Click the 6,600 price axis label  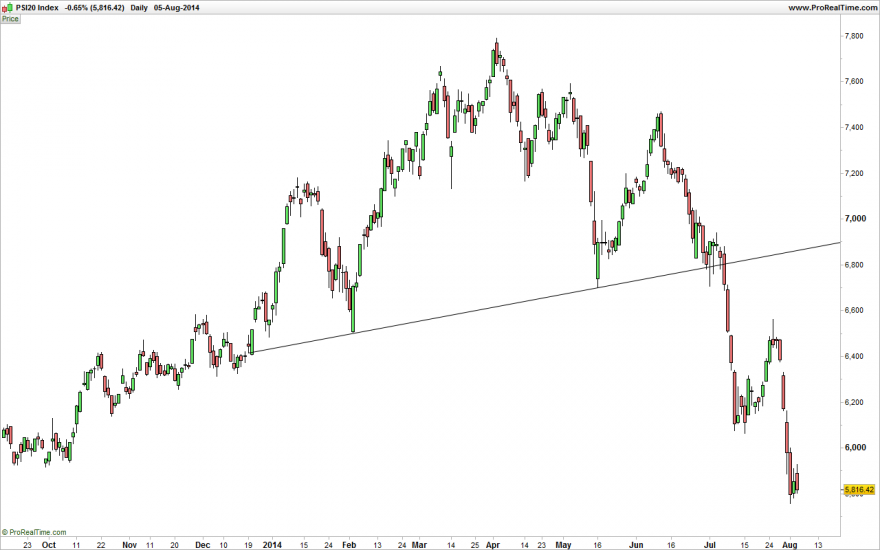(x=854, y=310)
